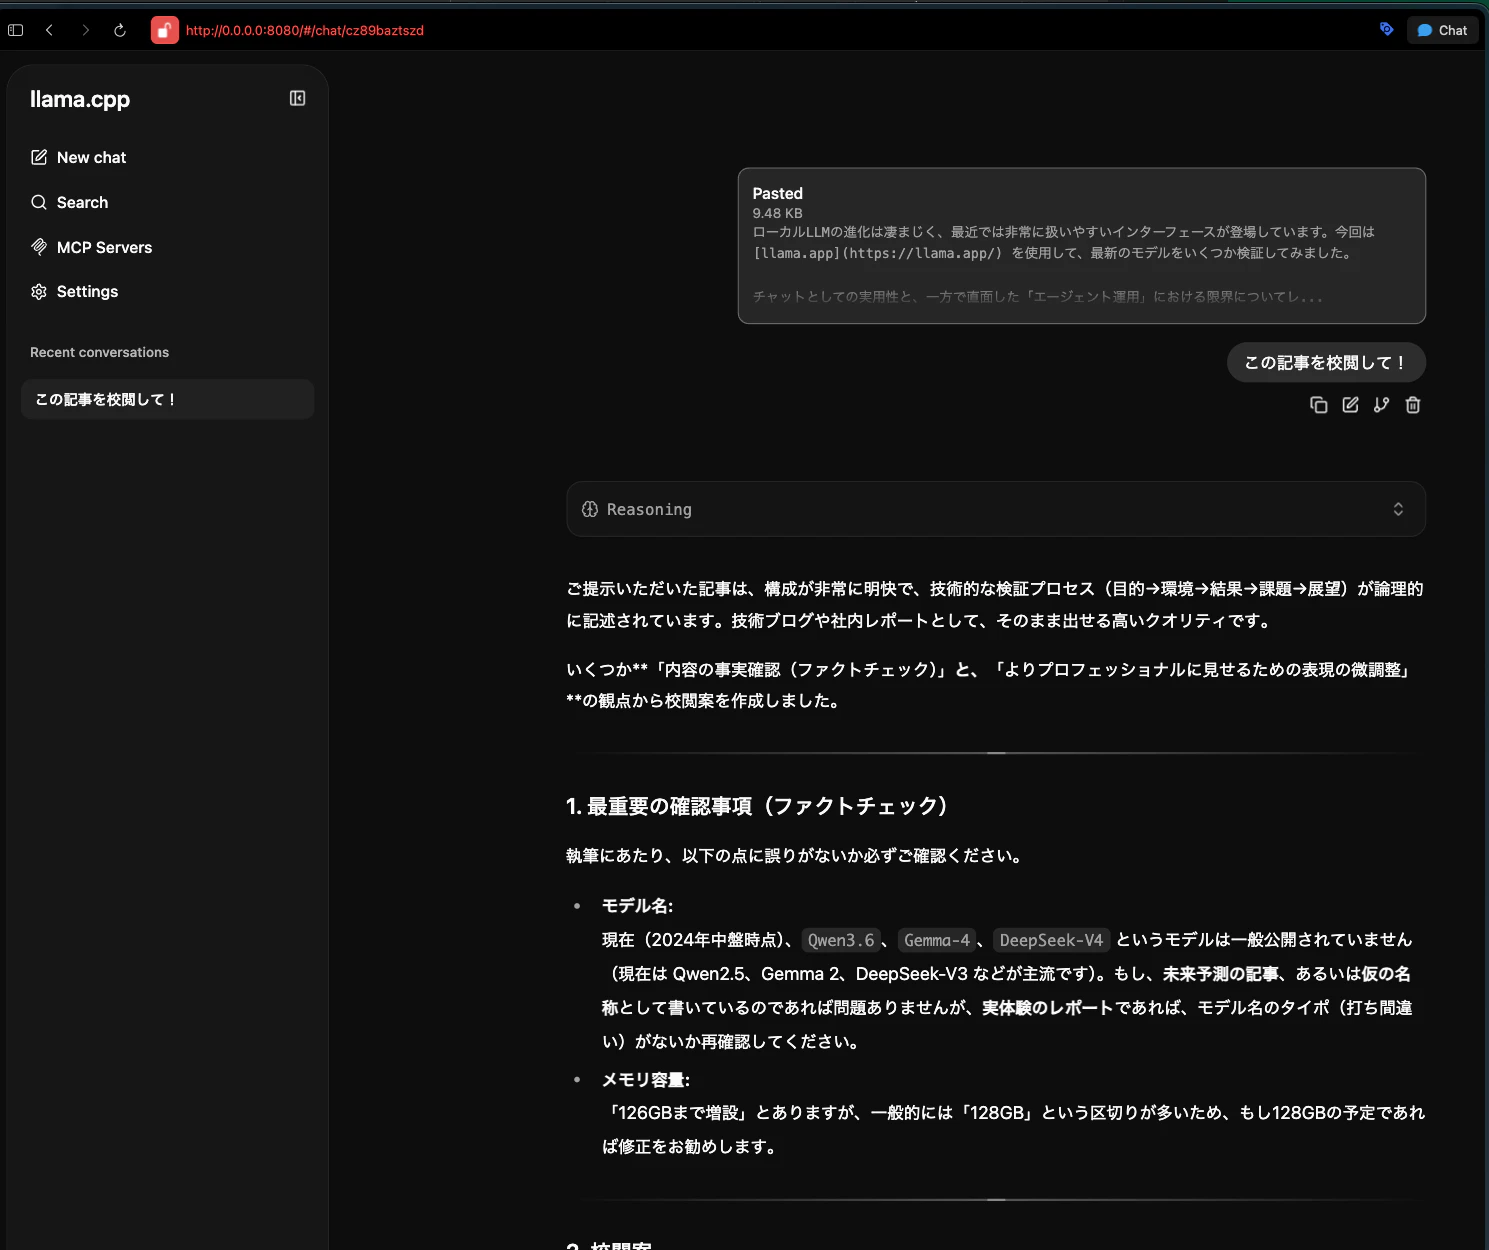Click the モデル名: bullet heading
The width and height of the screenshot is (1489, 1250).
(637, 906)
